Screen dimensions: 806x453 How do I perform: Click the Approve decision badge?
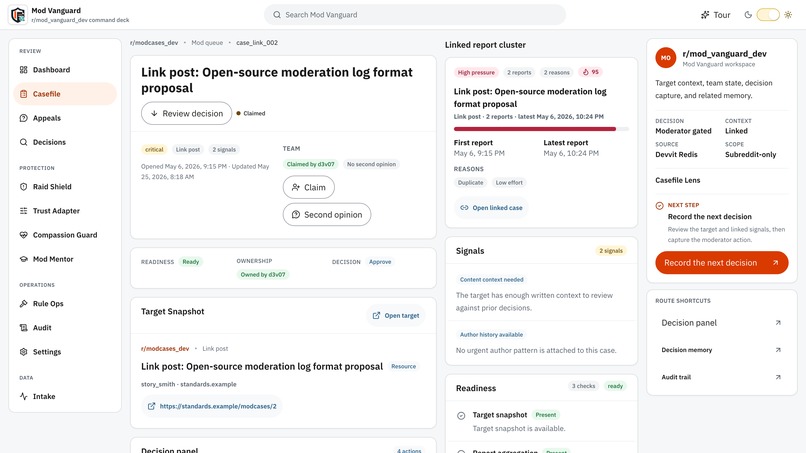point(380,262)
